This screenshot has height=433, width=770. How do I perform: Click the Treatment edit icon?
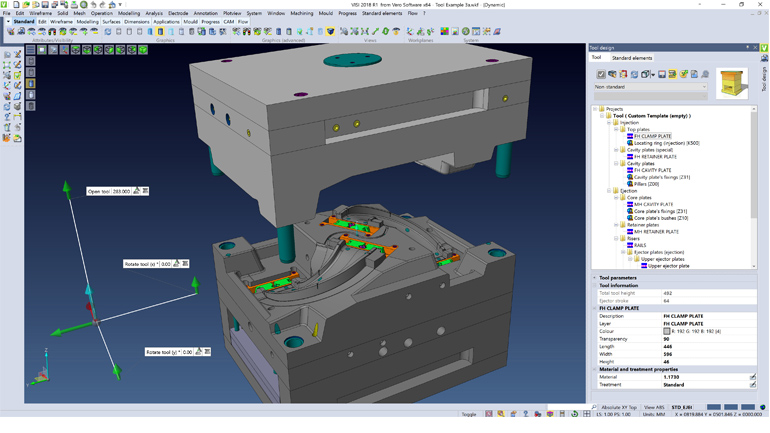(753, 385)
